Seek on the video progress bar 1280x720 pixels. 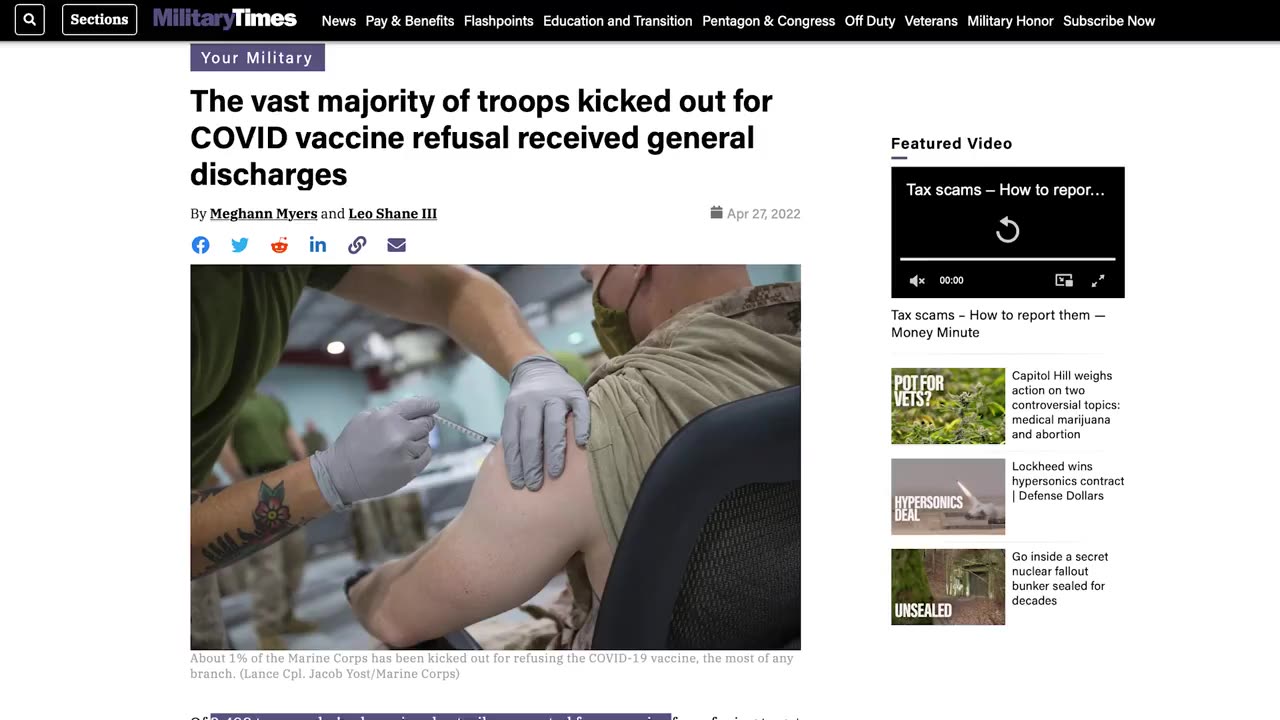tap(1007, 259)
